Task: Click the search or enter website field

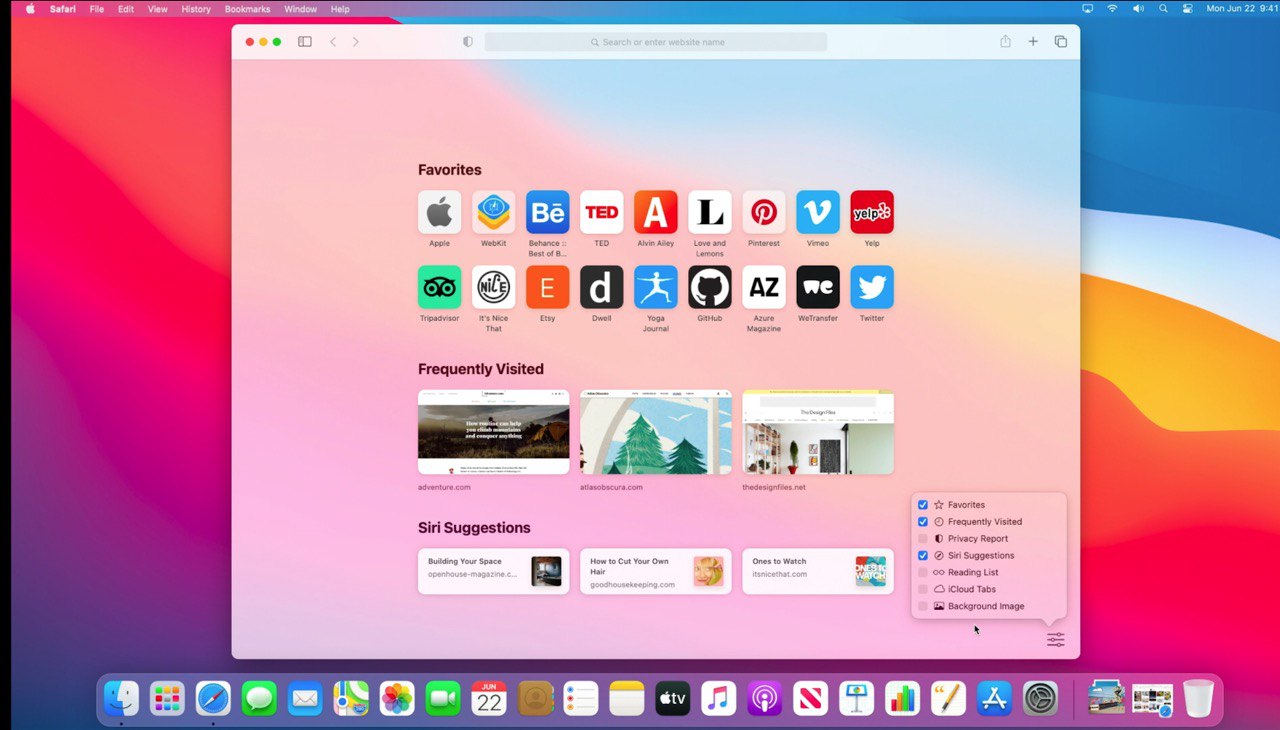Action: point(656,42)
